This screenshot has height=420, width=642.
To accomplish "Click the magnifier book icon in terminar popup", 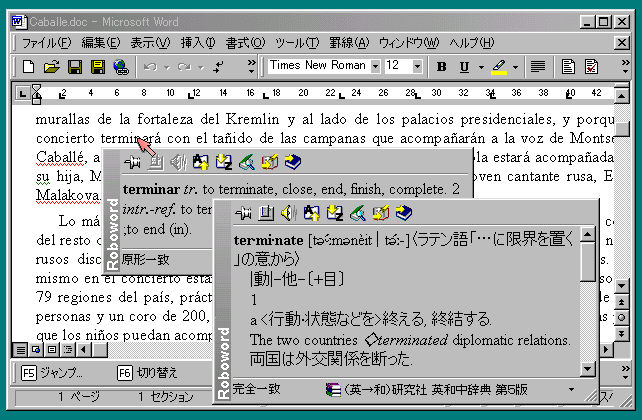I will coord(246,162).
